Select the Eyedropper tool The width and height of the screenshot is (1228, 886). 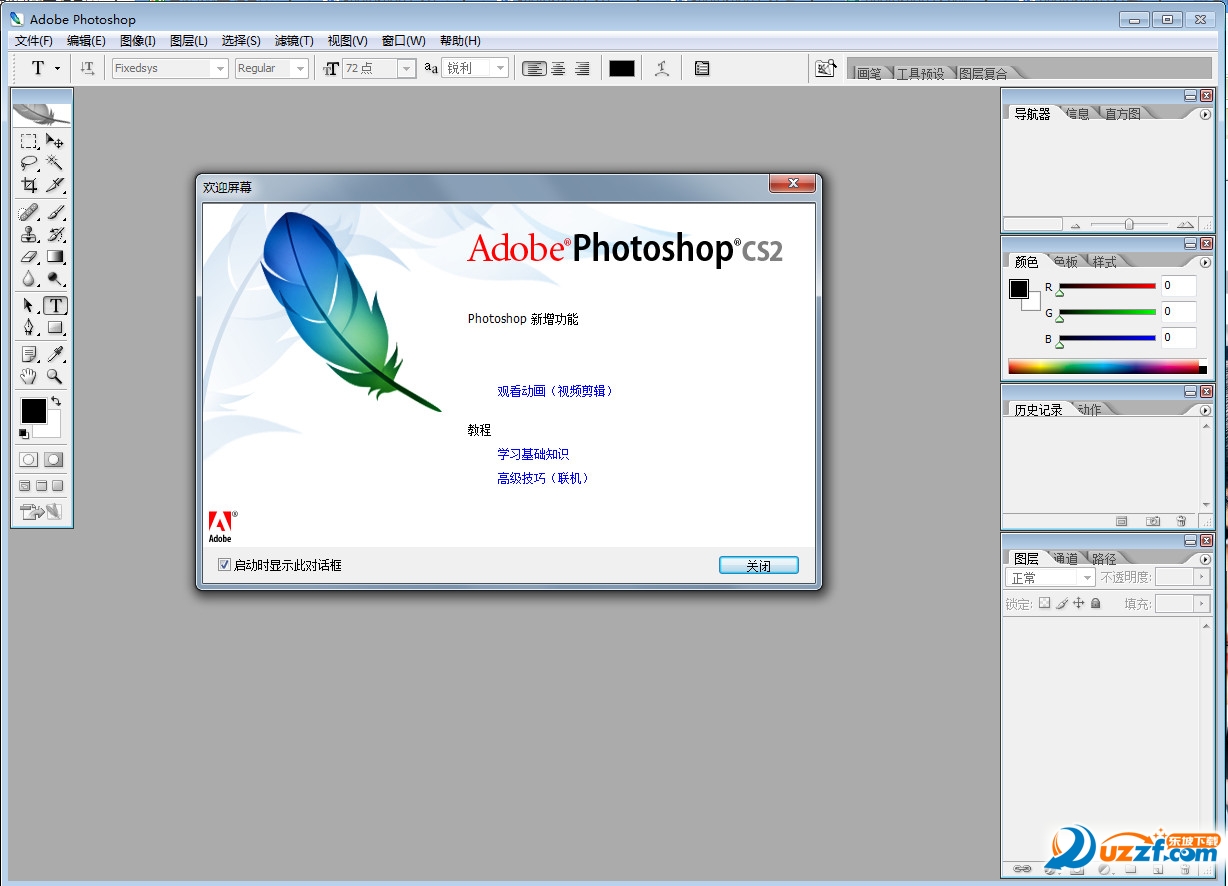pyautogui.click(x=55, y=354)
